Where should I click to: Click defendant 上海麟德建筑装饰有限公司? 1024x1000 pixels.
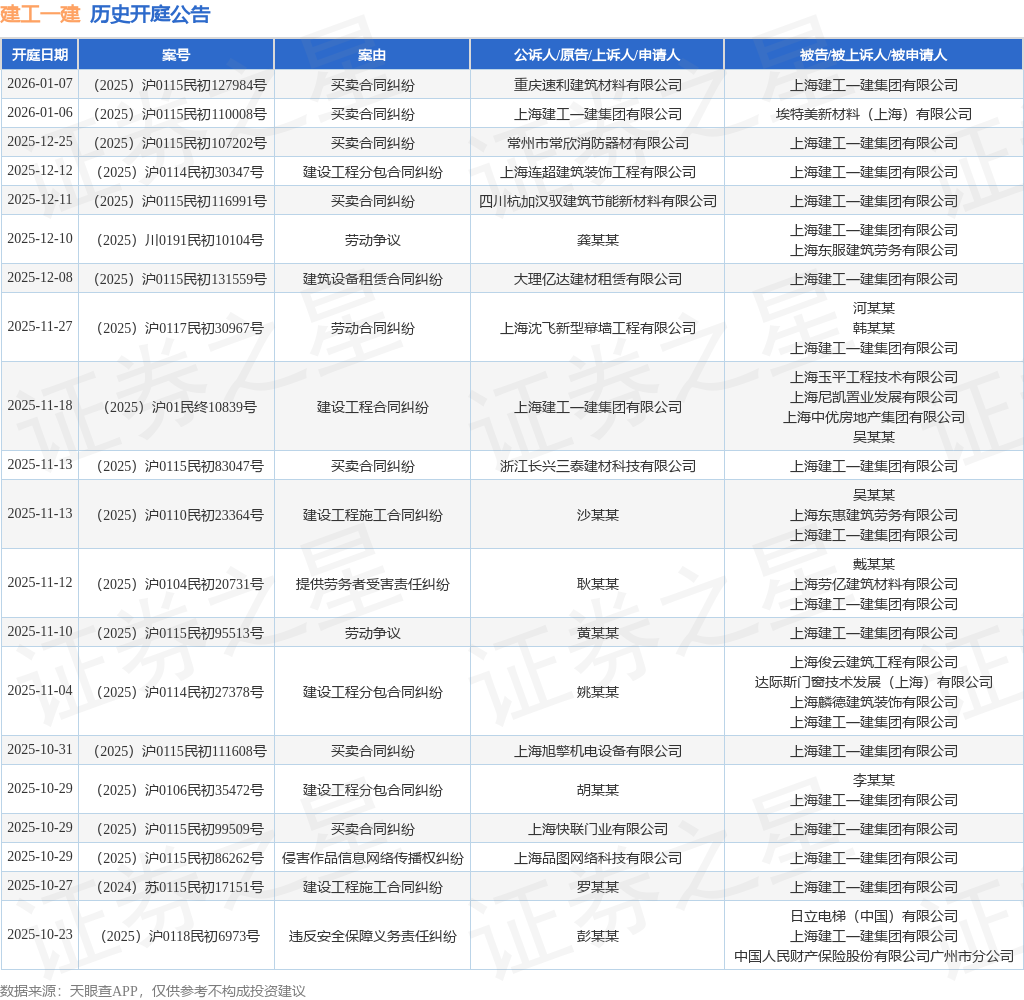(x=874, y=702)
